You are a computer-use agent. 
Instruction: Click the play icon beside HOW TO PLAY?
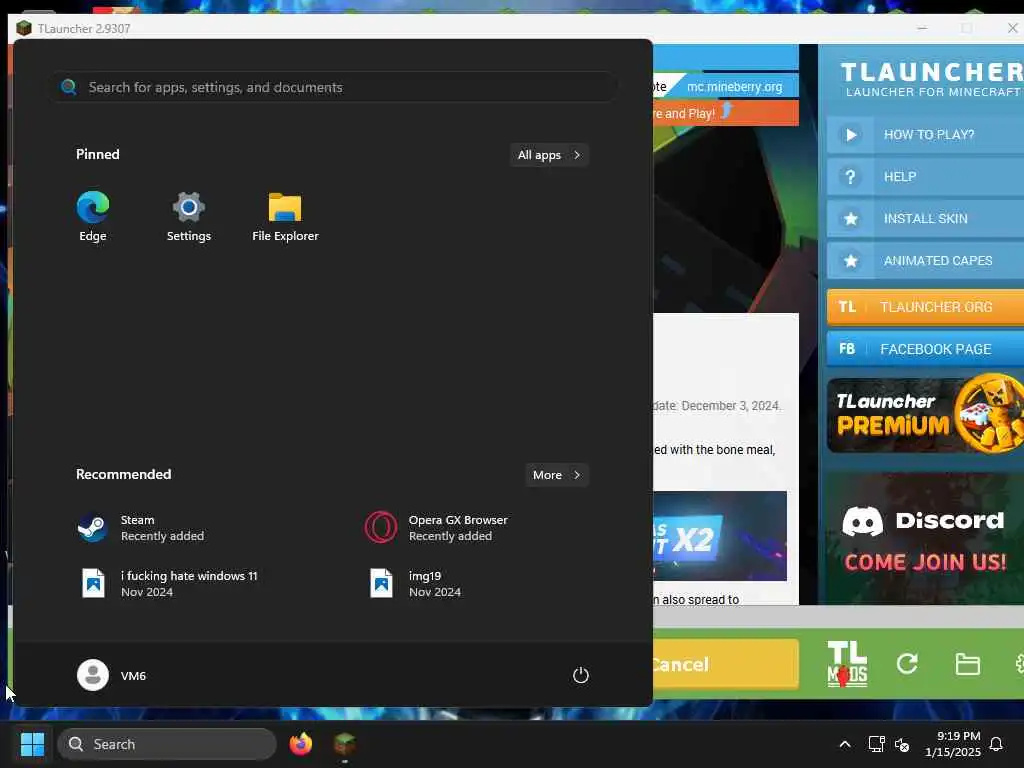click(x=850, y=135)
